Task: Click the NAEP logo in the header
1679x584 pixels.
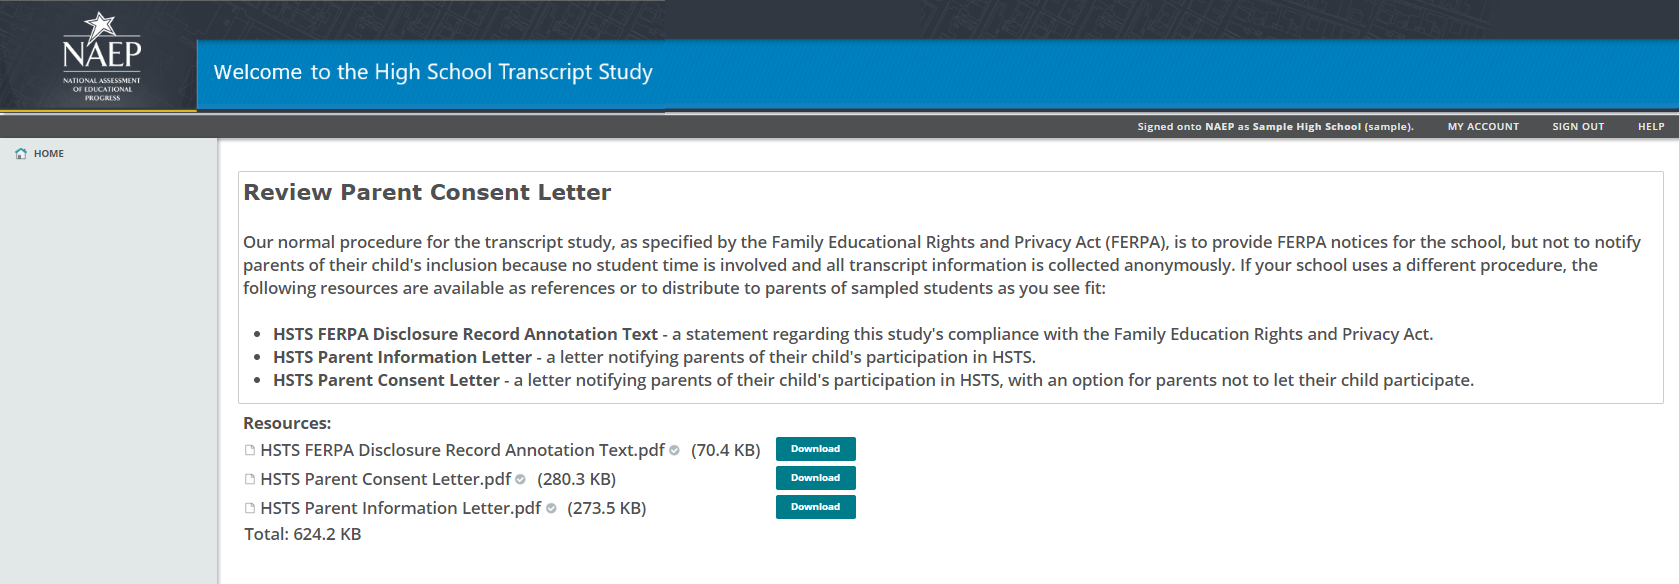Action: (x=101, y=56)
